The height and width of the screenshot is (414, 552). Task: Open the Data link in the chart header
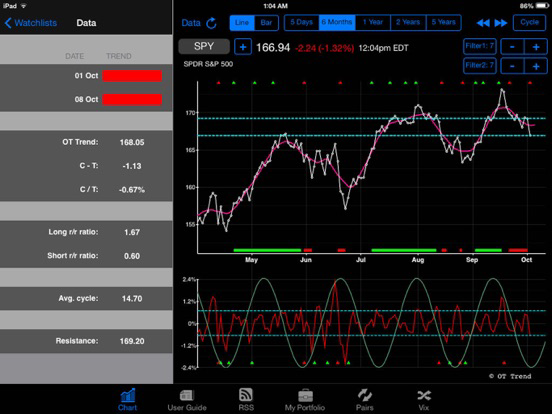[191, 23]
